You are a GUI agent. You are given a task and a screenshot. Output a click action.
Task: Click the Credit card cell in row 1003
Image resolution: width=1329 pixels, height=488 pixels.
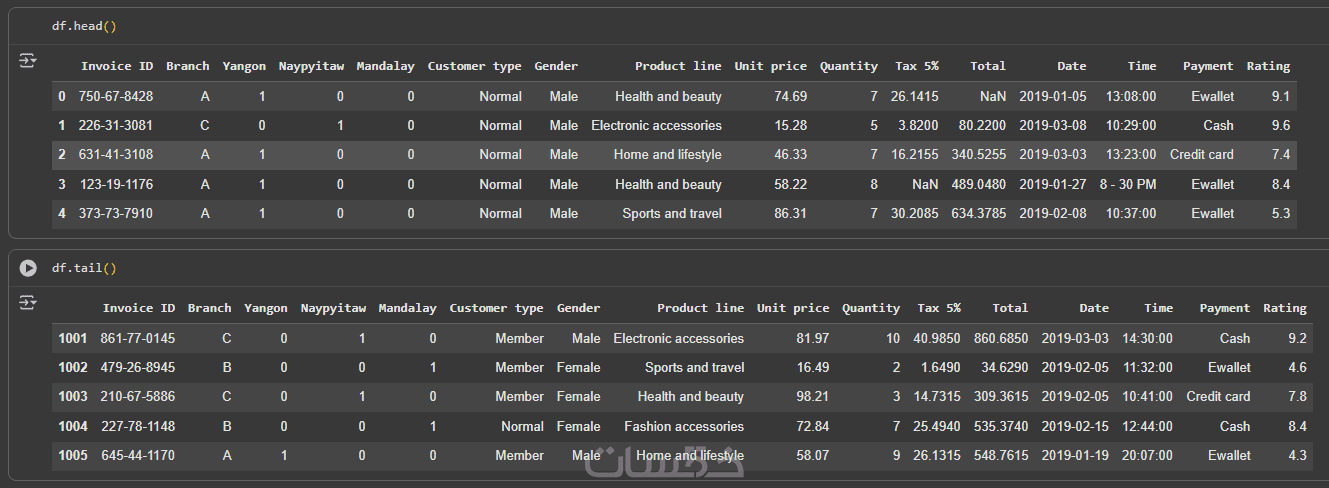[1218, 396]
